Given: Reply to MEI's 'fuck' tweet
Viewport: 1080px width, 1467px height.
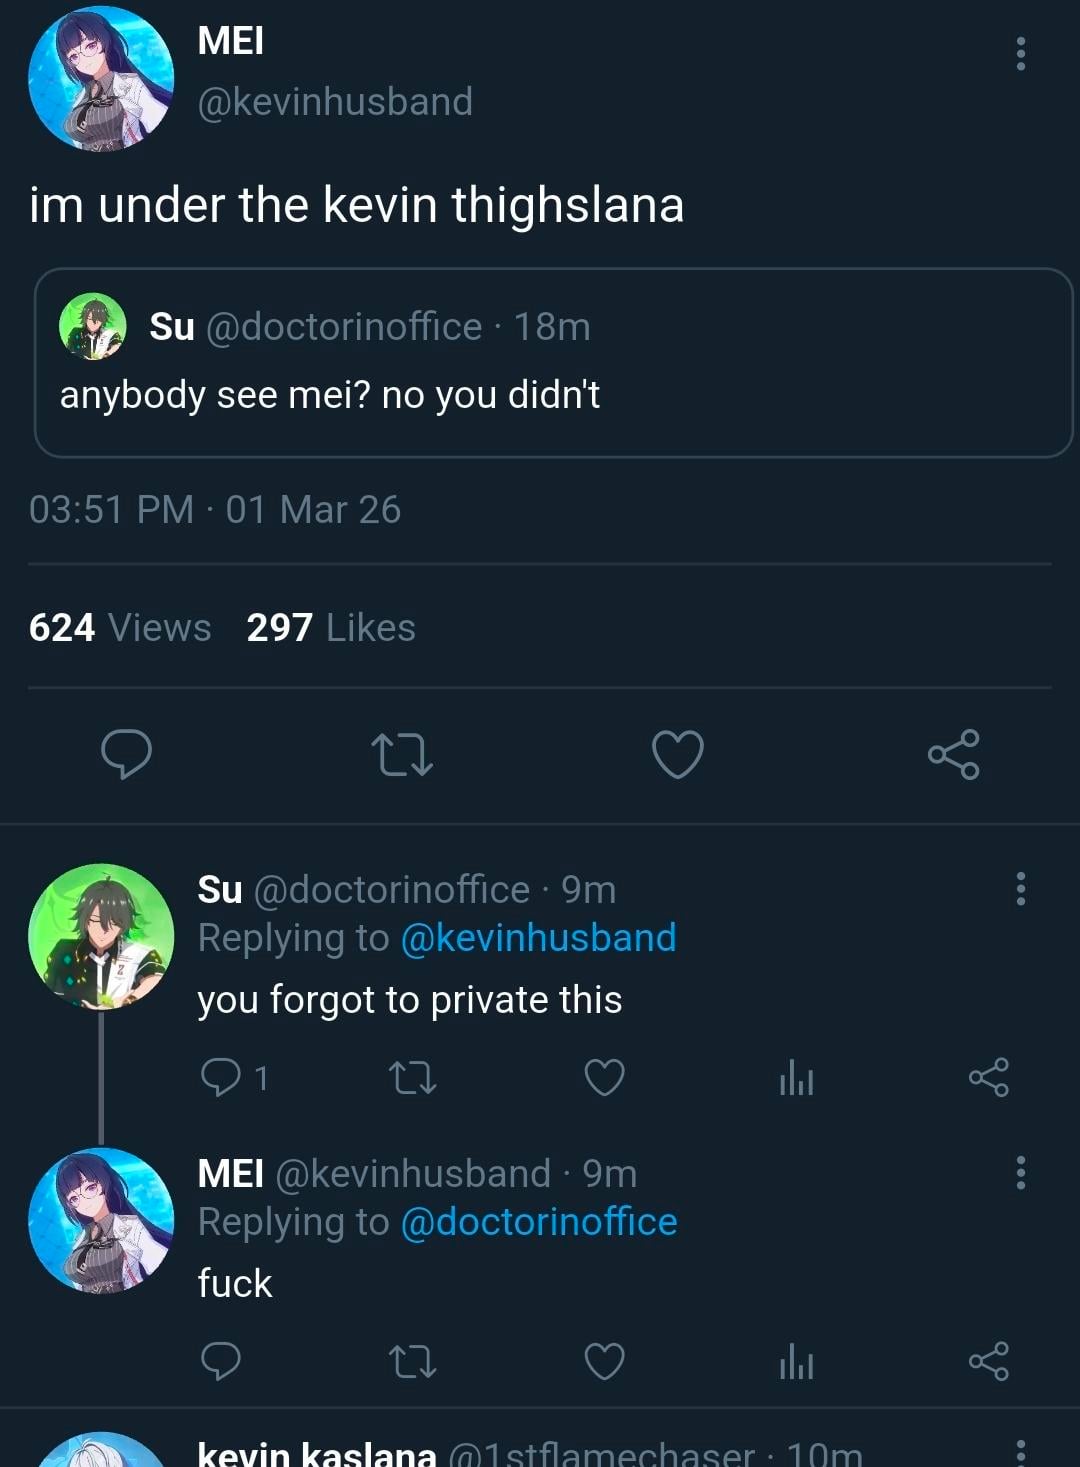Looking at the screenshot, I should (x=221, y=1361).
